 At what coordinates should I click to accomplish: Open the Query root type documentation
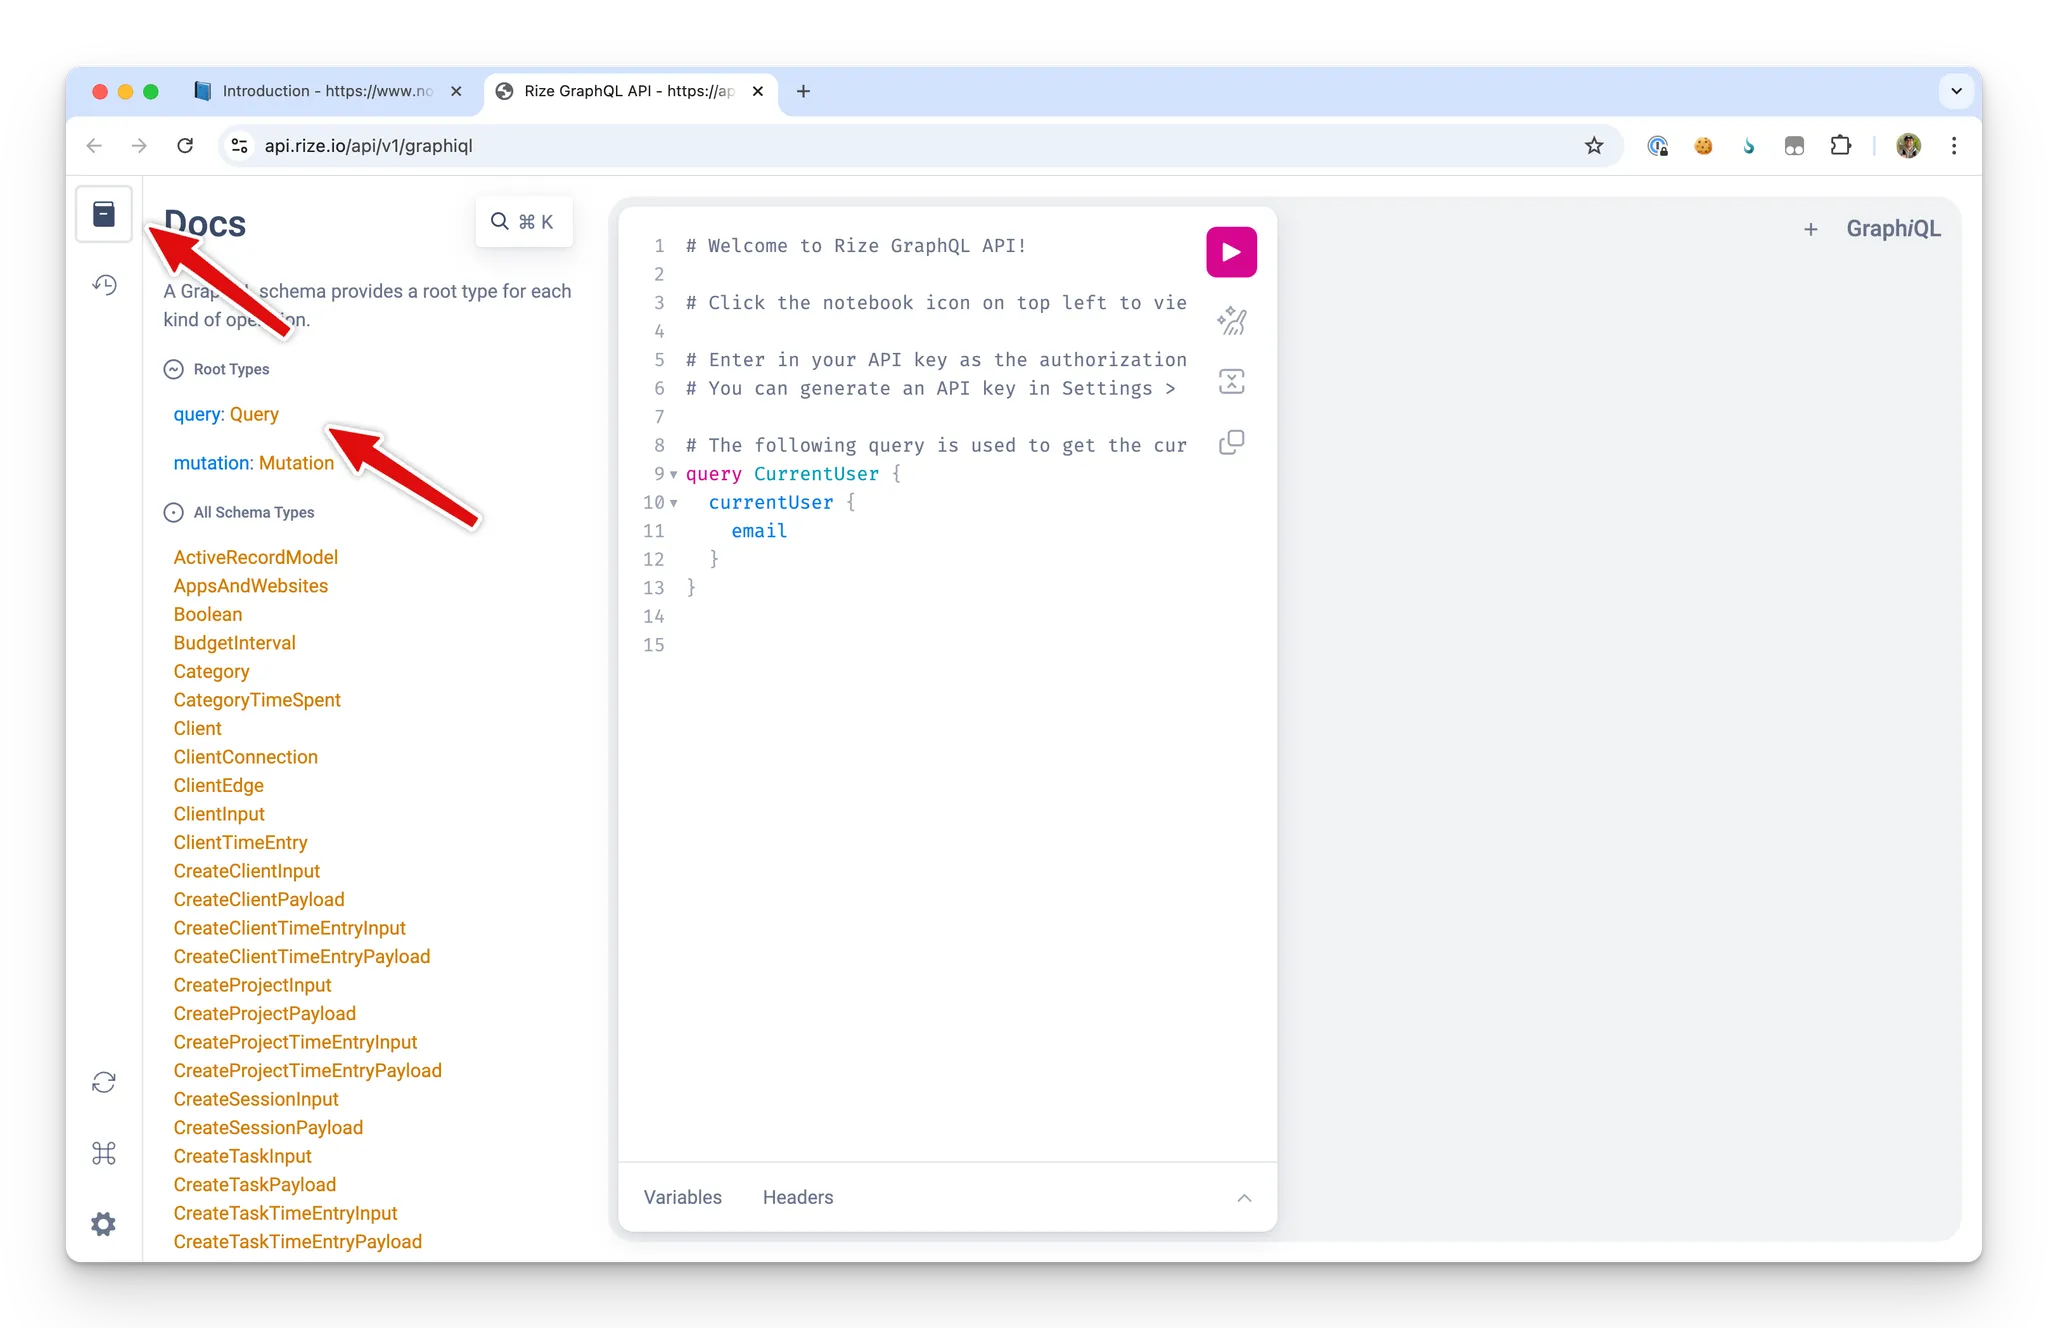click(253, 414)
